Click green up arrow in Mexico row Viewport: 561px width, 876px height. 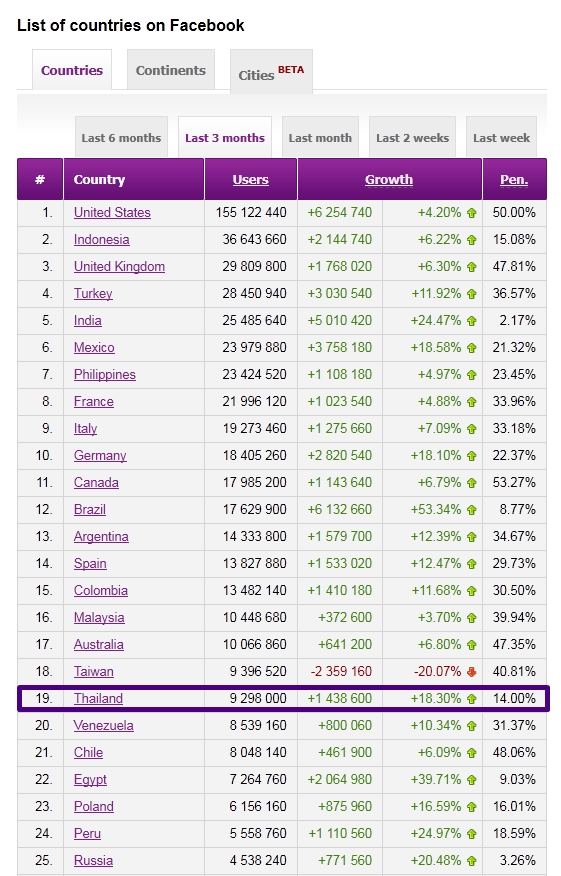tap(472, 348)
